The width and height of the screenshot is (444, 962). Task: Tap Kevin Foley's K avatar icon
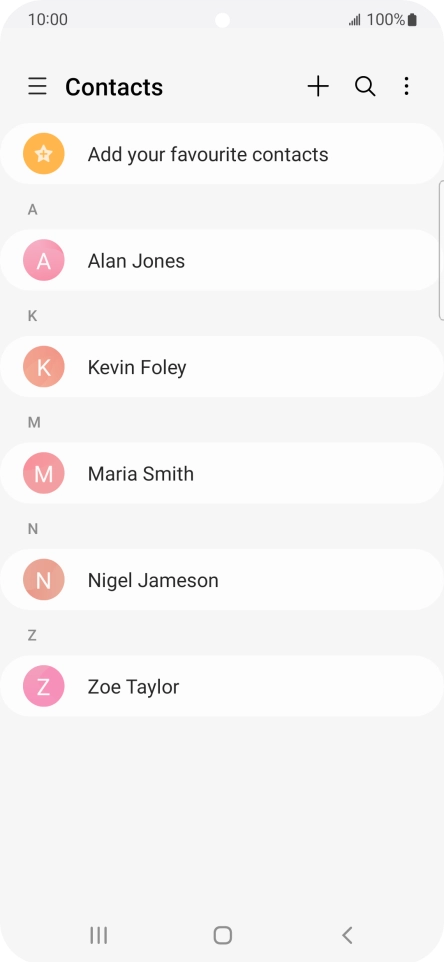pos(44,367)
